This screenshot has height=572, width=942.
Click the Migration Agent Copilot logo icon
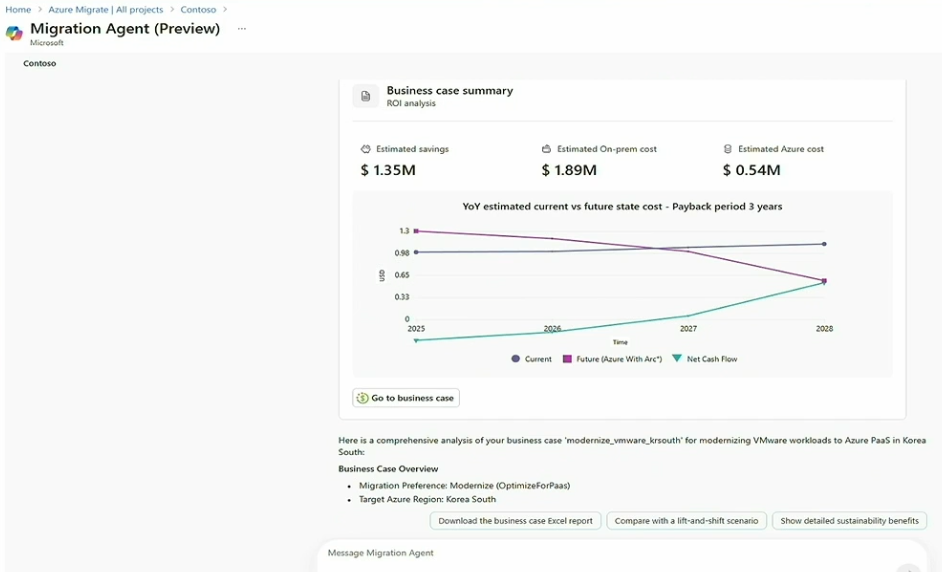click(x=14, y=33)
